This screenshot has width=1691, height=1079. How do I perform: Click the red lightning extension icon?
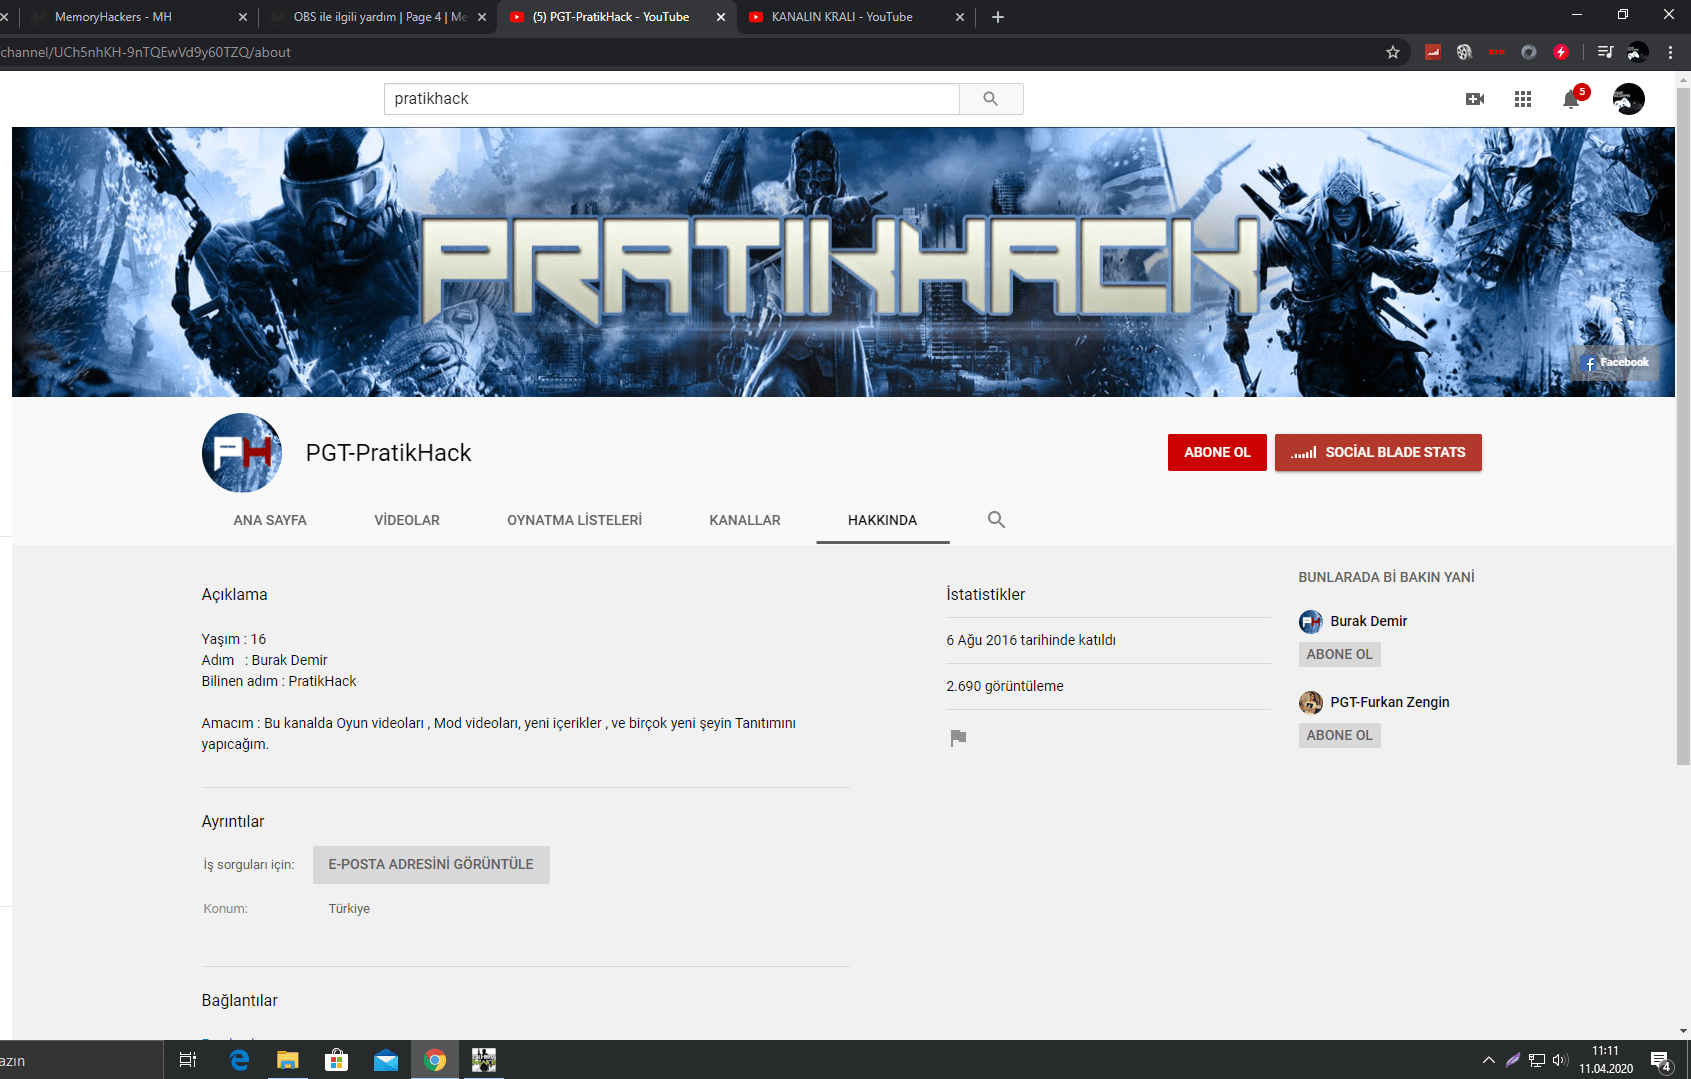tap(1561, 52)
